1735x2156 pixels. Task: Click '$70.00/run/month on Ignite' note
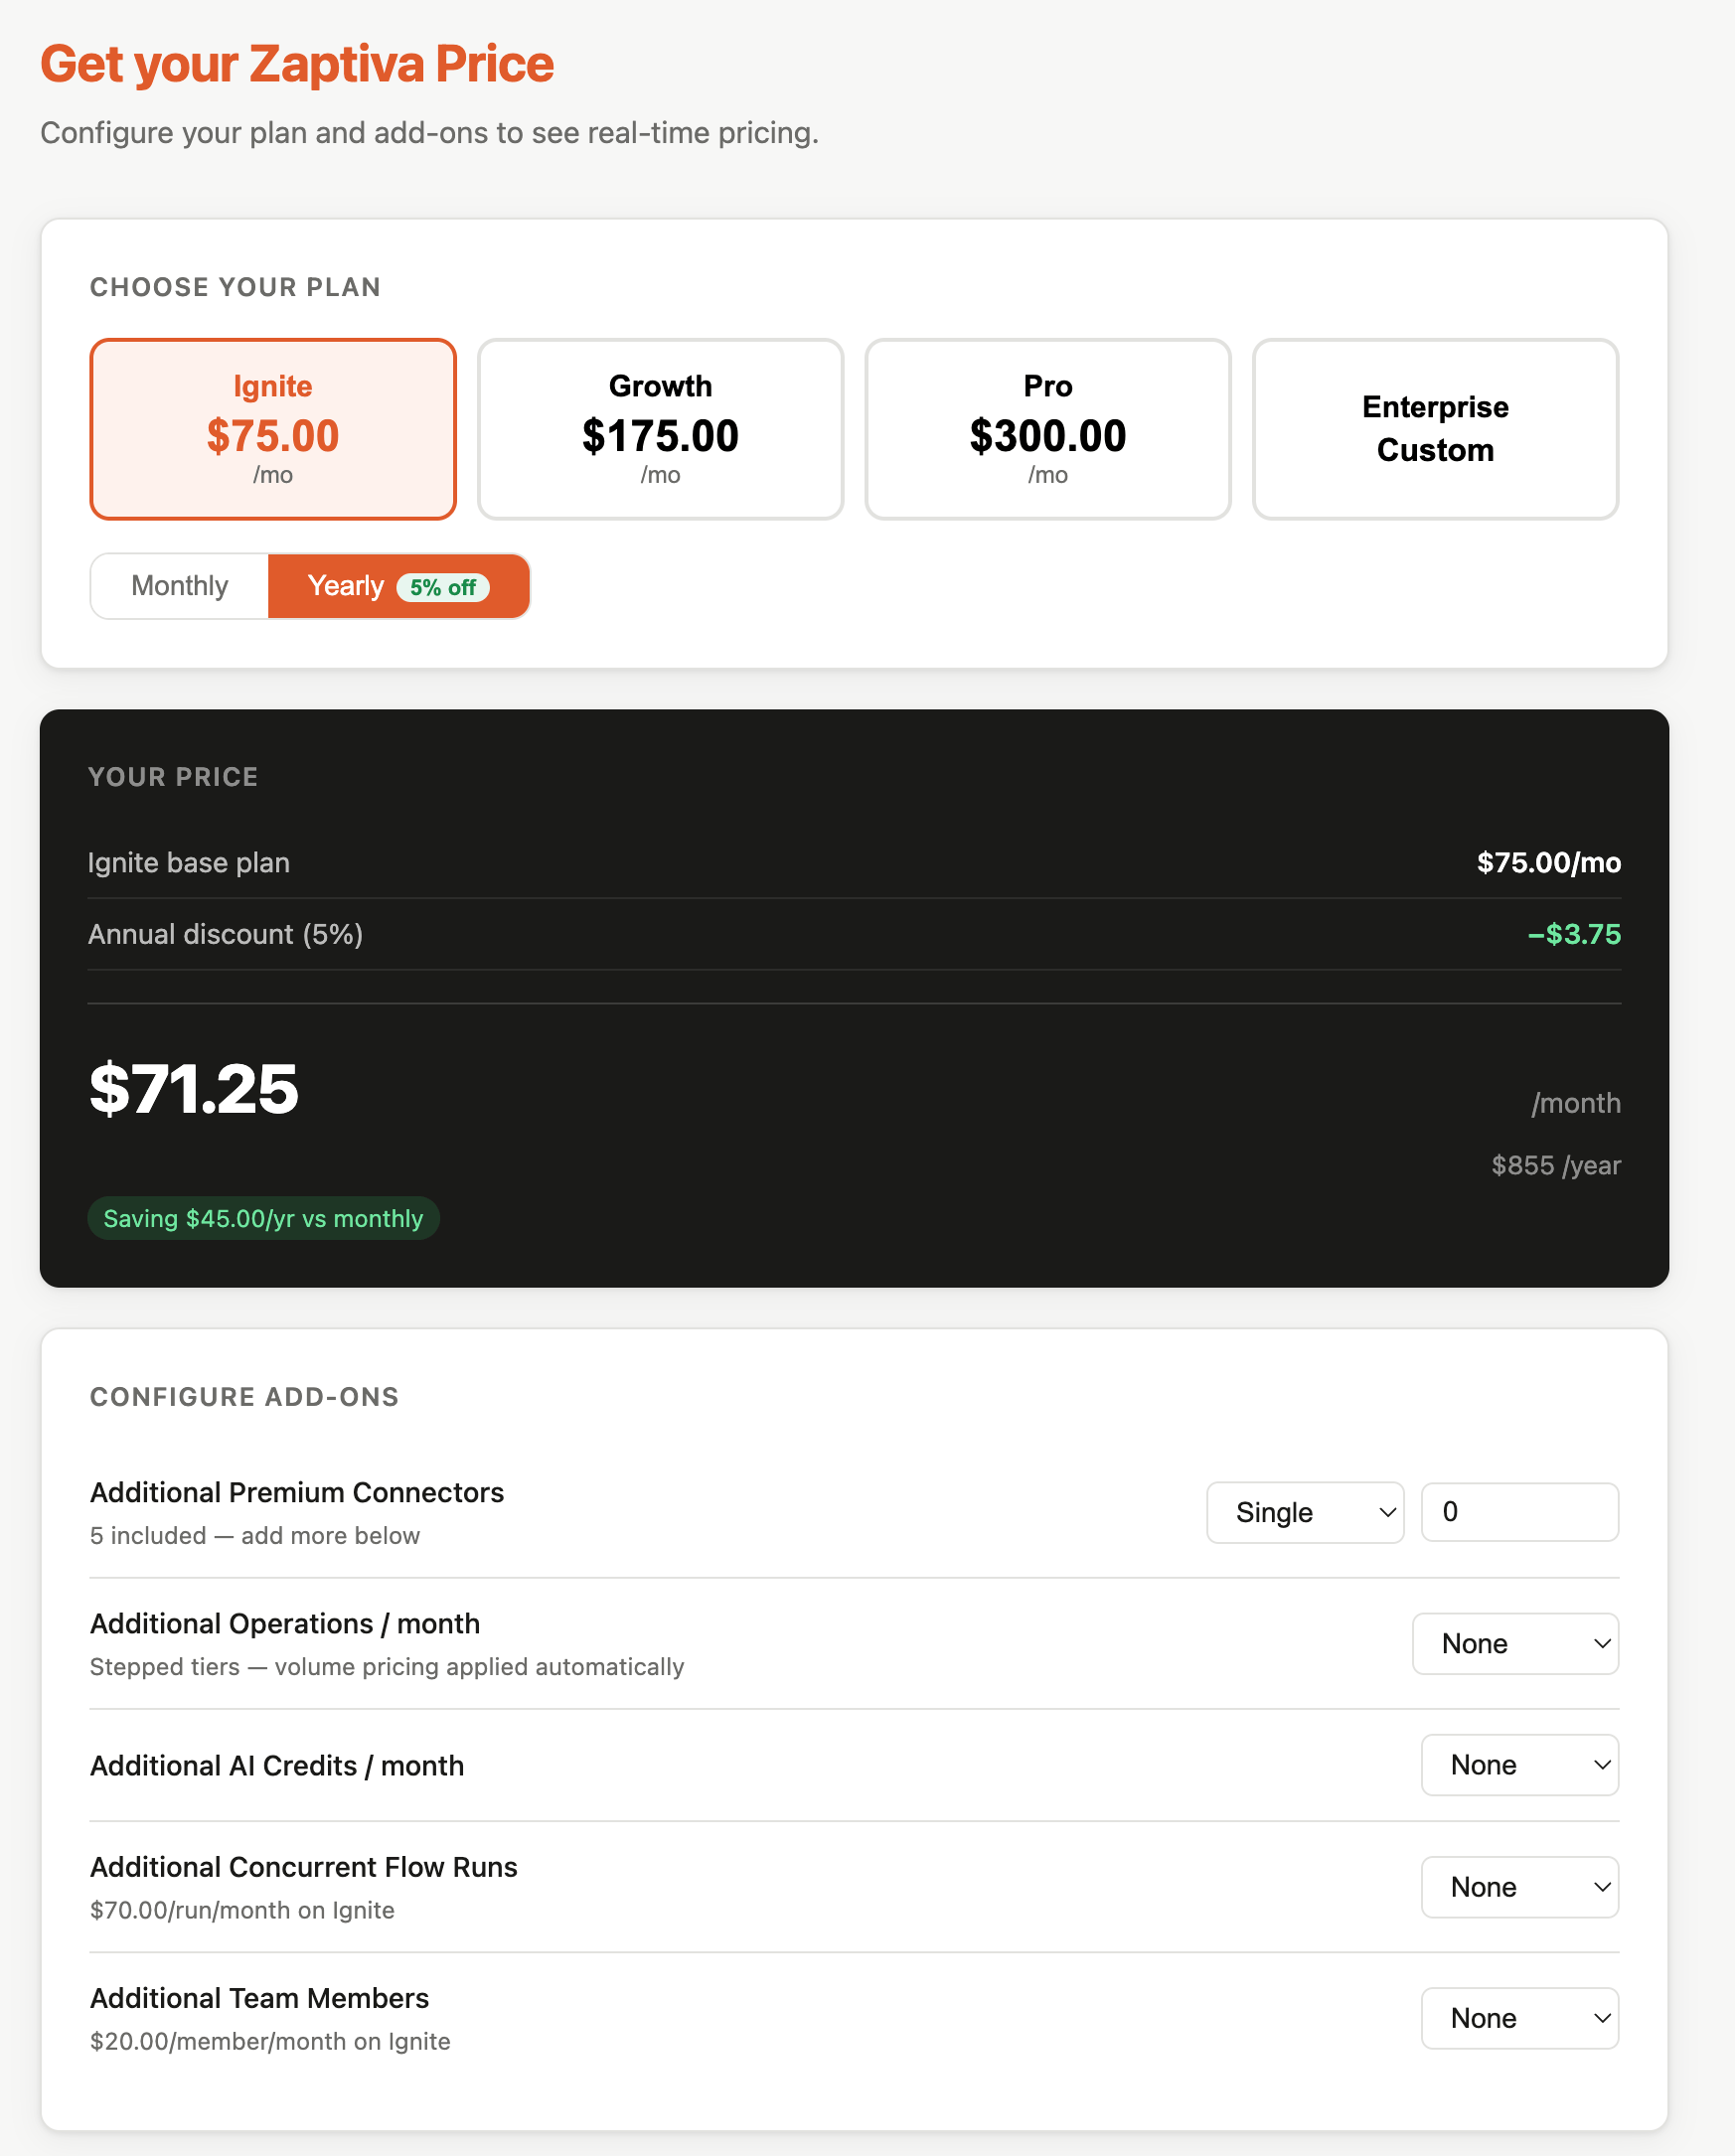(242, 1910)
